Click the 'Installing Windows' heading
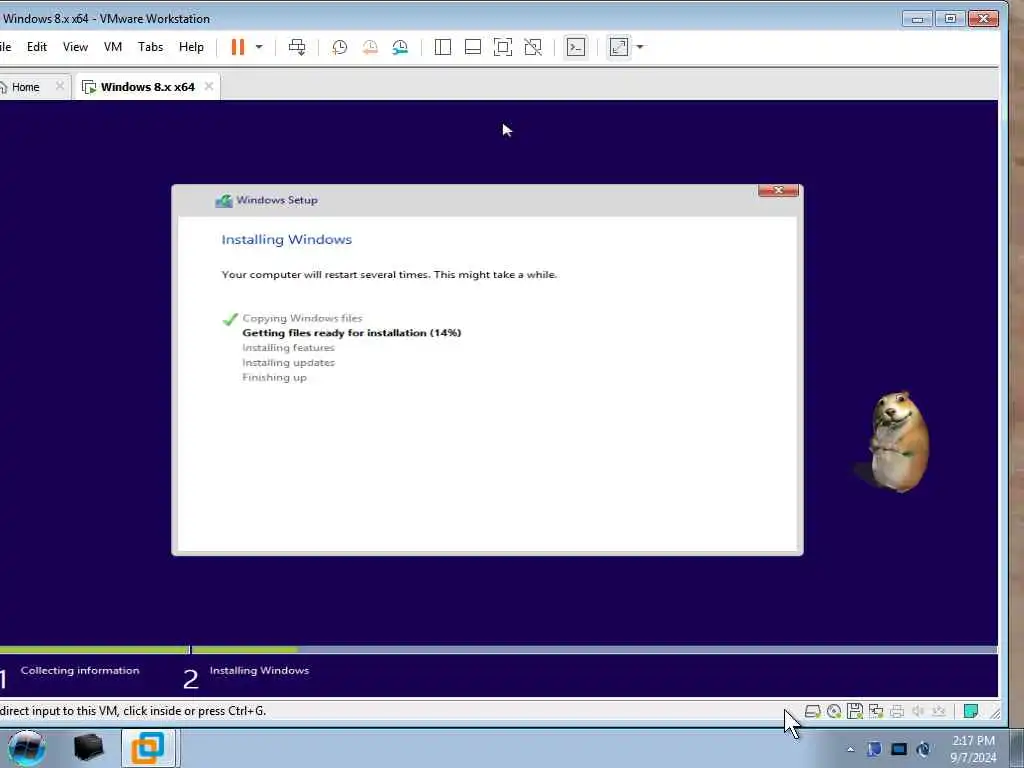The width and height of the screenshot is (1024, 768). click(287, 240)
